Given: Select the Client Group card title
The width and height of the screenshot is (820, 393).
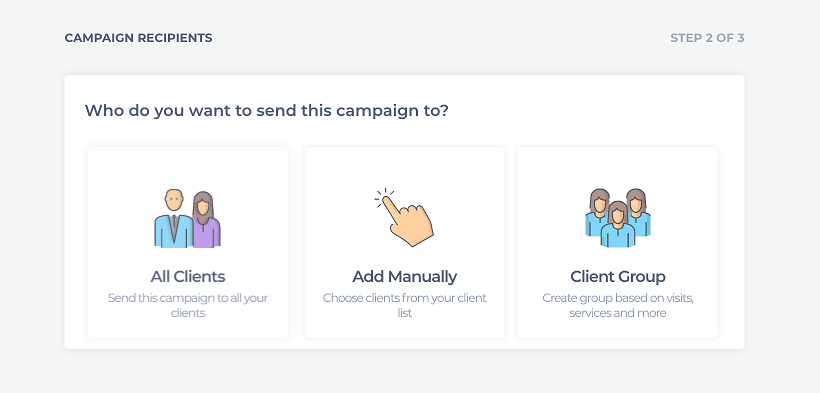Looking at the screenshot, I should [x=618, y=276].
